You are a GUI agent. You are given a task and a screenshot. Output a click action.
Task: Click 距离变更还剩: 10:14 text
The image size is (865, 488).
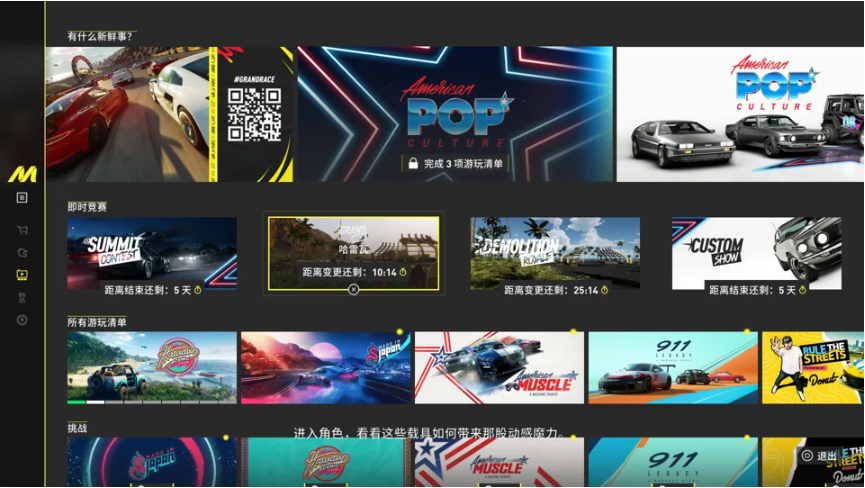coord(349,272)
